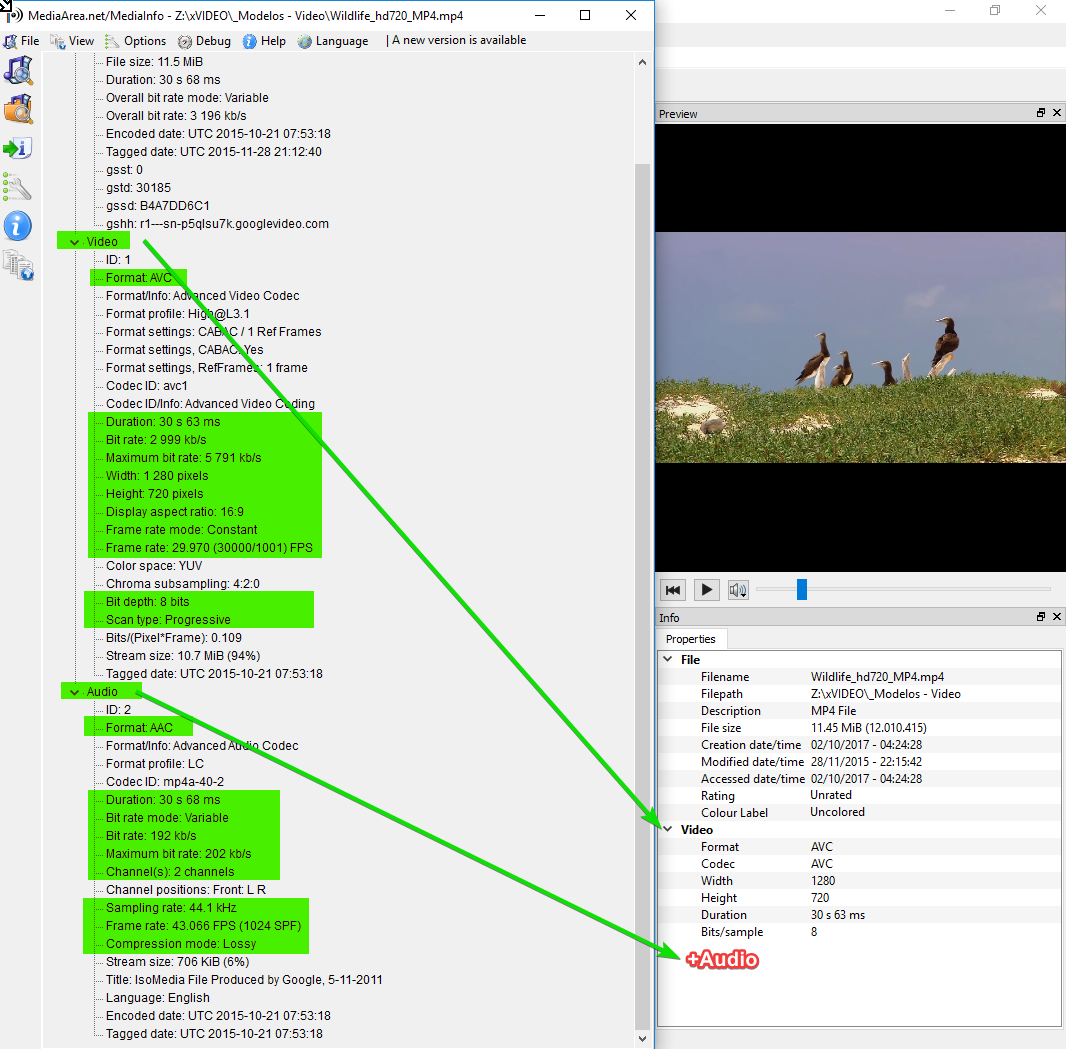
Task: Select the 'Compression mode: Lossy' row
Action: point(181,944)
